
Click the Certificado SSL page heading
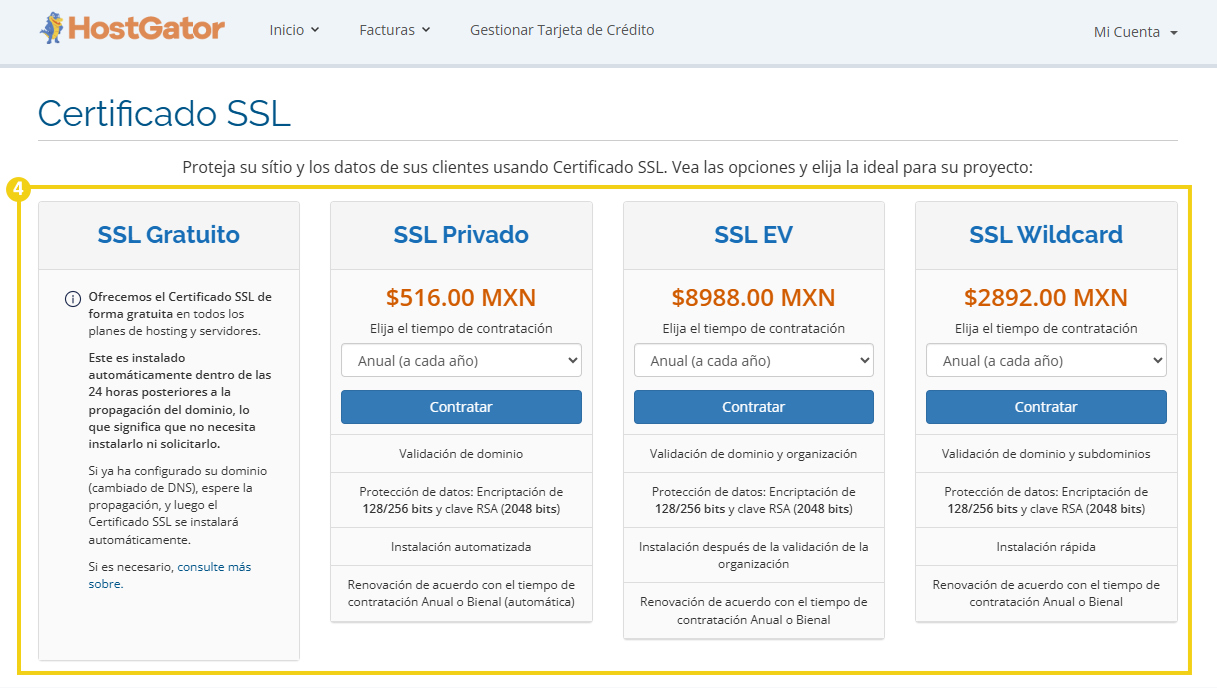[x=164, y=113]
